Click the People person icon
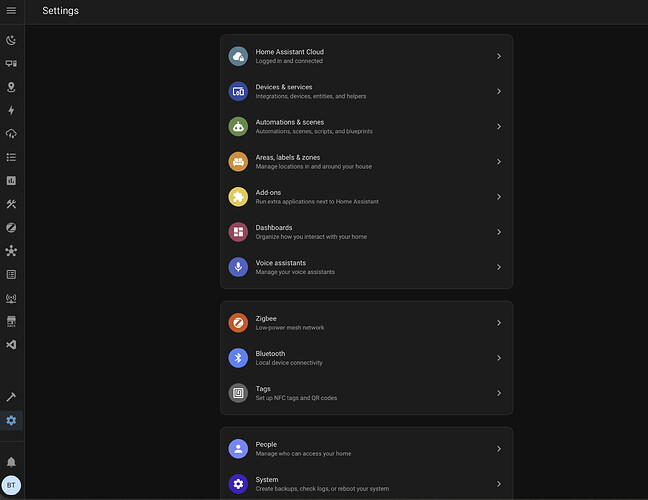 (x=238, y=449)
